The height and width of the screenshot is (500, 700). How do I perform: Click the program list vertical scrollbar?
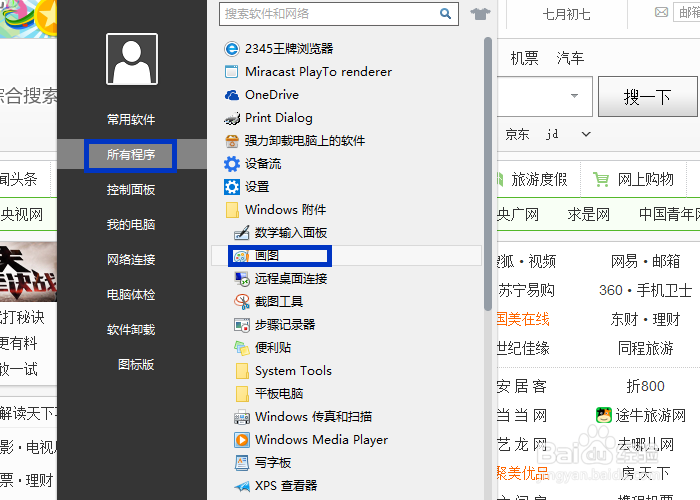pos(488,174)
